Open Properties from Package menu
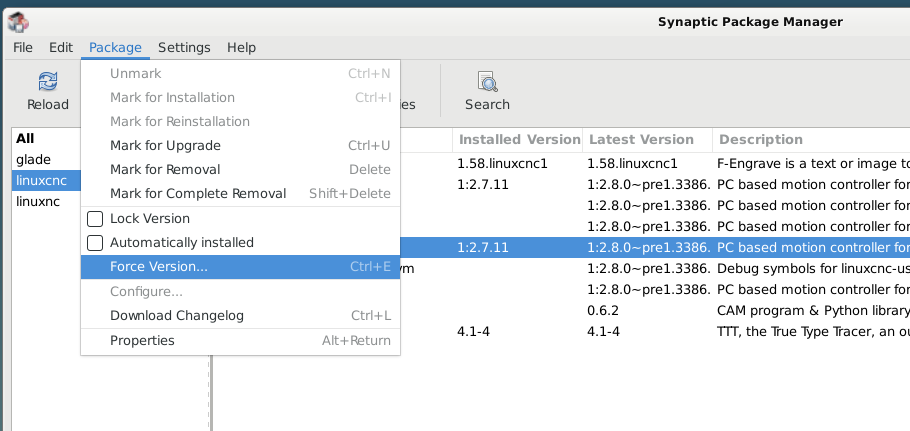 click(240, 341)
